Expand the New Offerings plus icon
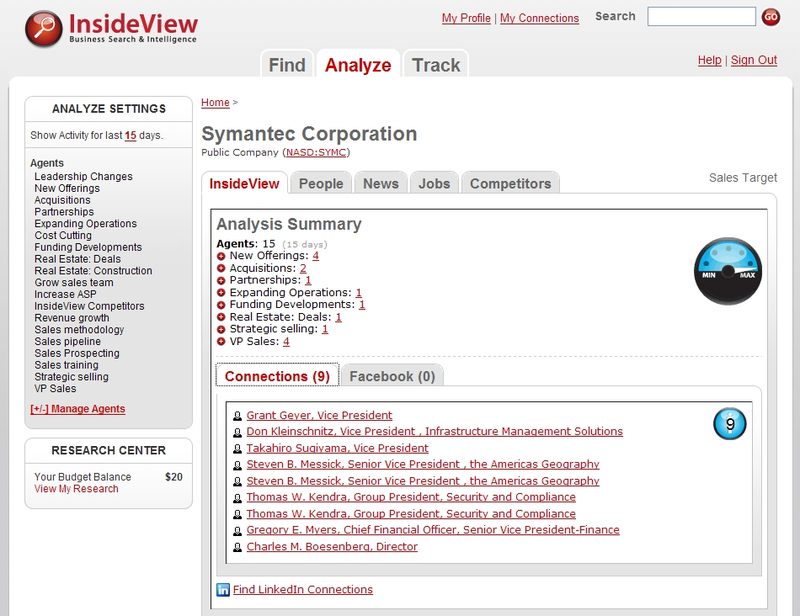 point(221,256)
